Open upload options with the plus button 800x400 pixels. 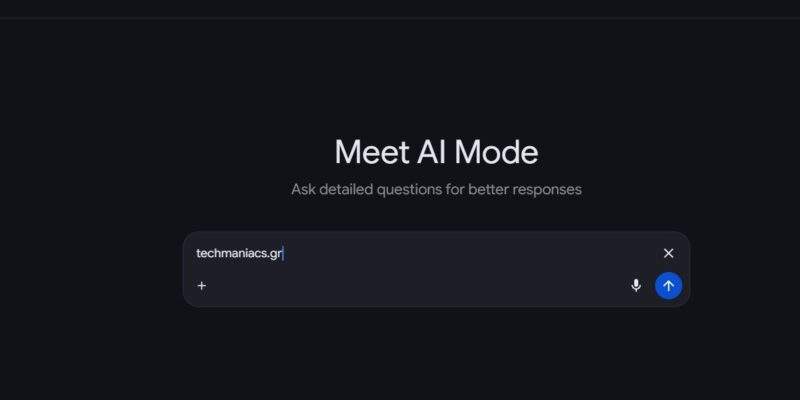pyautogui.click(x=202, y=286)
